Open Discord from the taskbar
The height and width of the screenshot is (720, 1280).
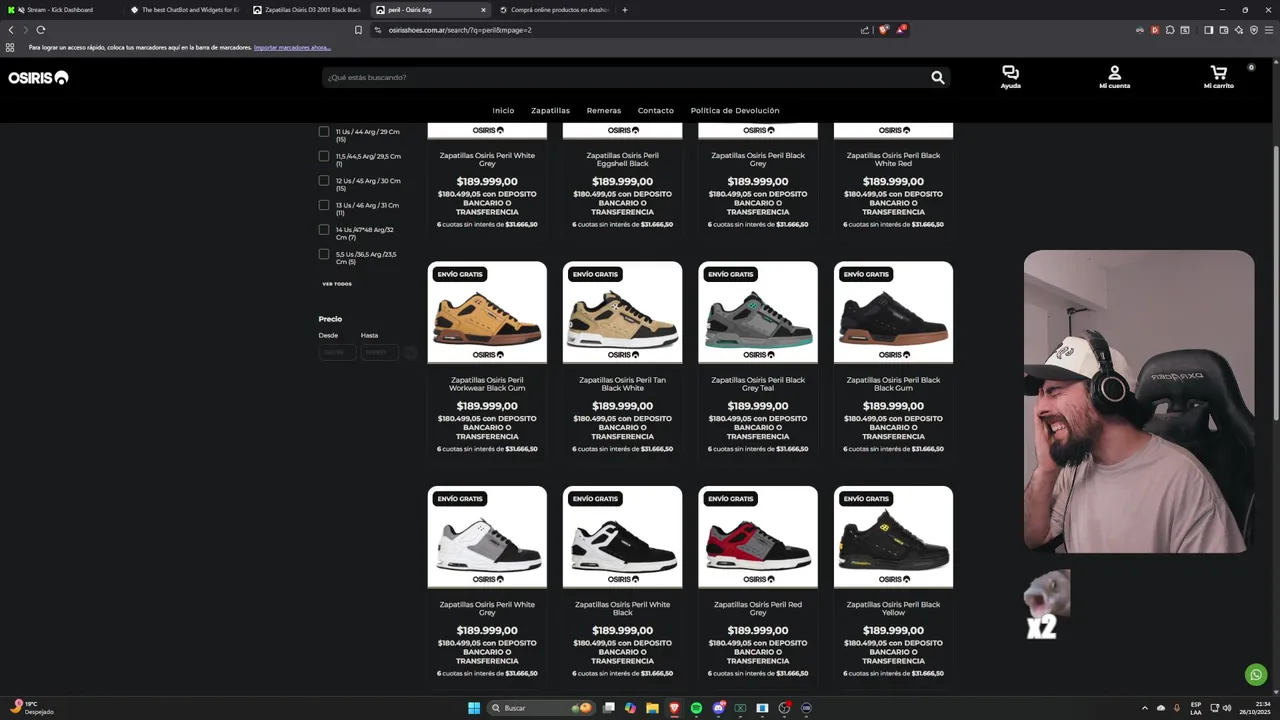718,708
